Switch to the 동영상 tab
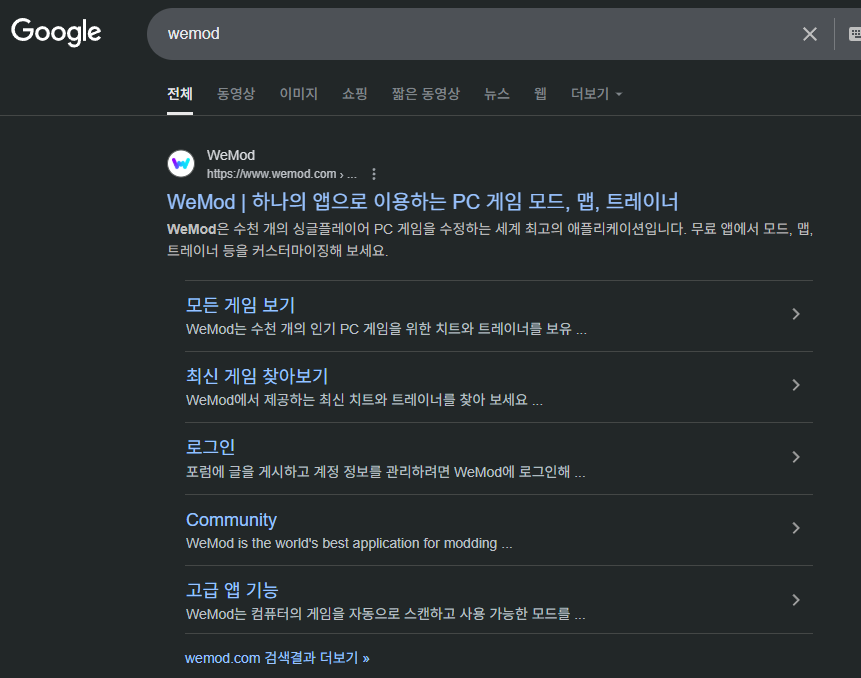 coord(236,94)
